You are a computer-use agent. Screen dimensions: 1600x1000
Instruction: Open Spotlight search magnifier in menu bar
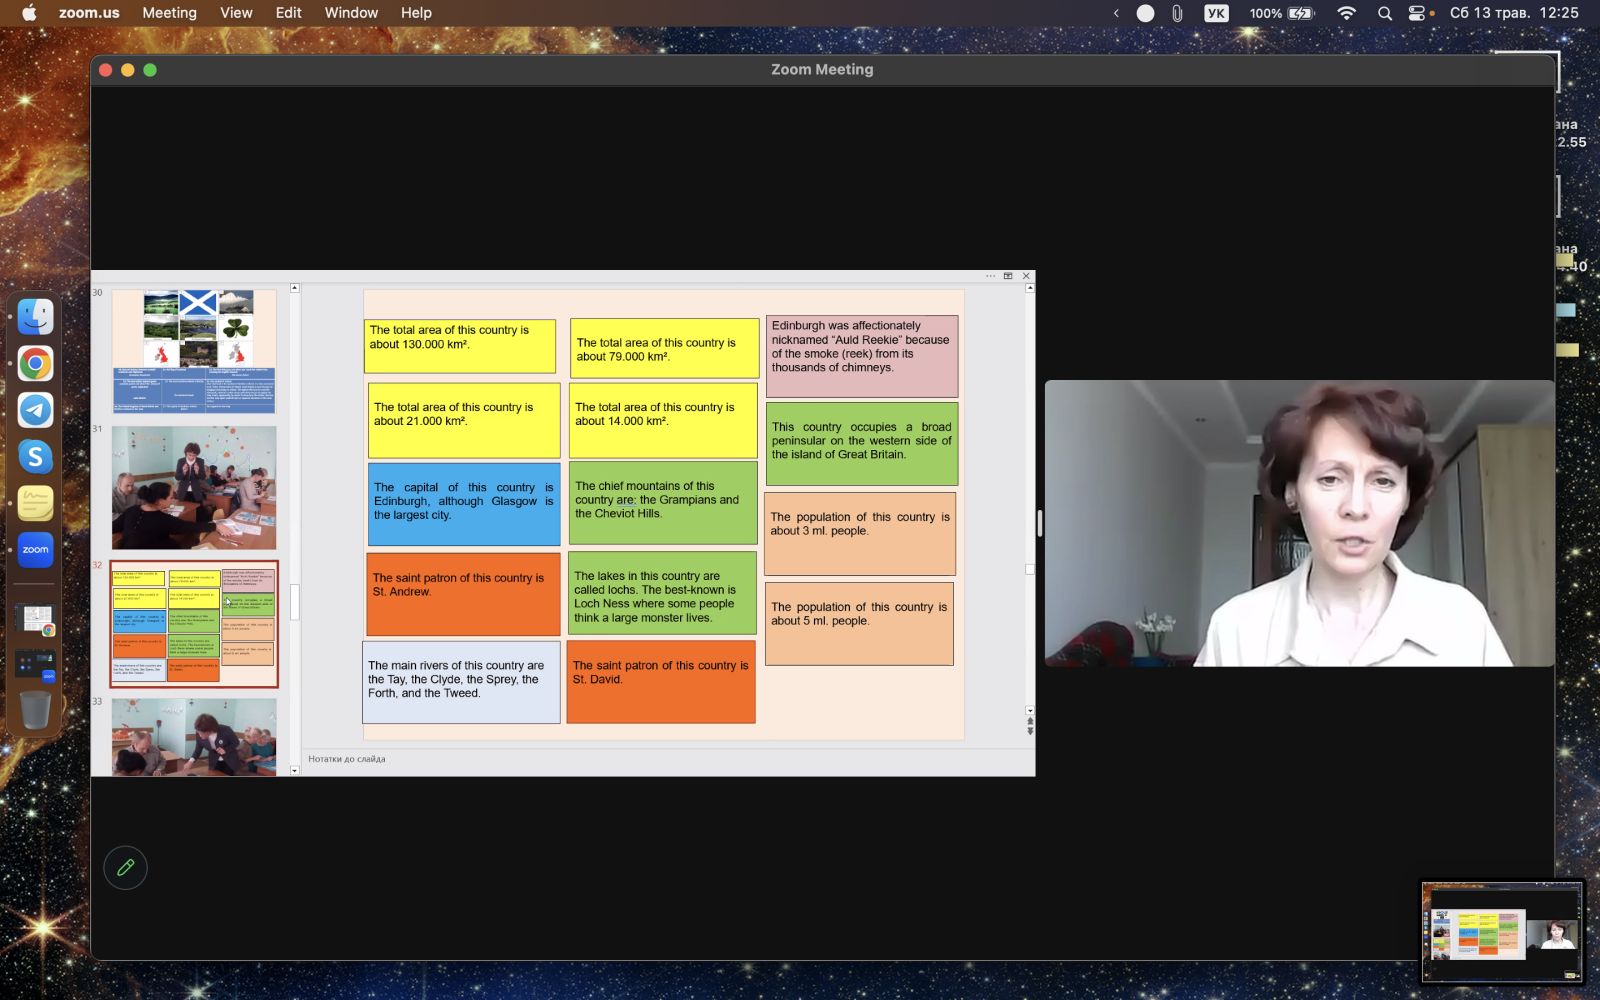(1384, 13)
